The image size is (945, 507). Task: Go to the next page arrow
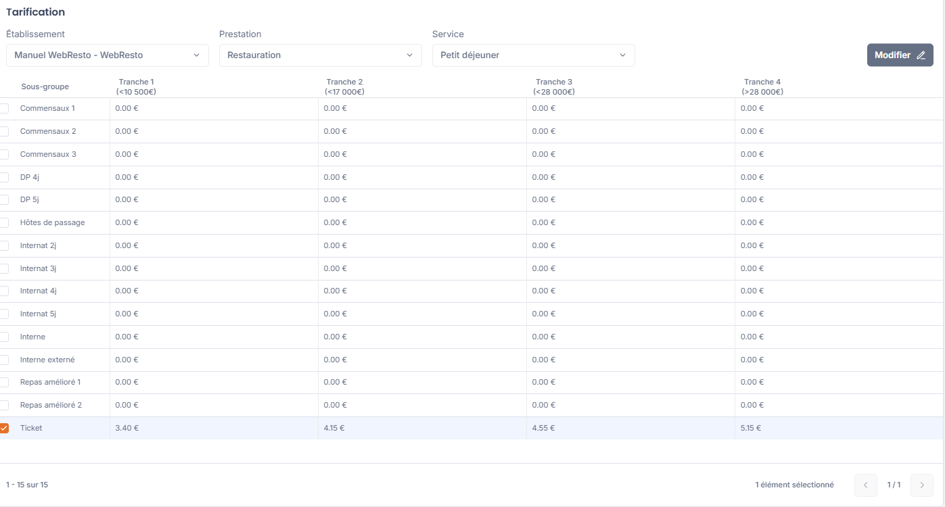coord(921,485)
